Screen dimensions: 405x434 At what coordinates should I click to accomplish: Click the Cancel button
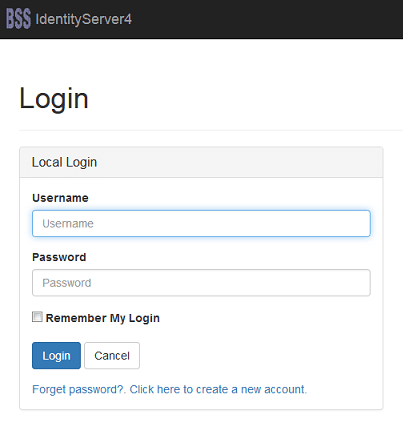pos(112,356)
